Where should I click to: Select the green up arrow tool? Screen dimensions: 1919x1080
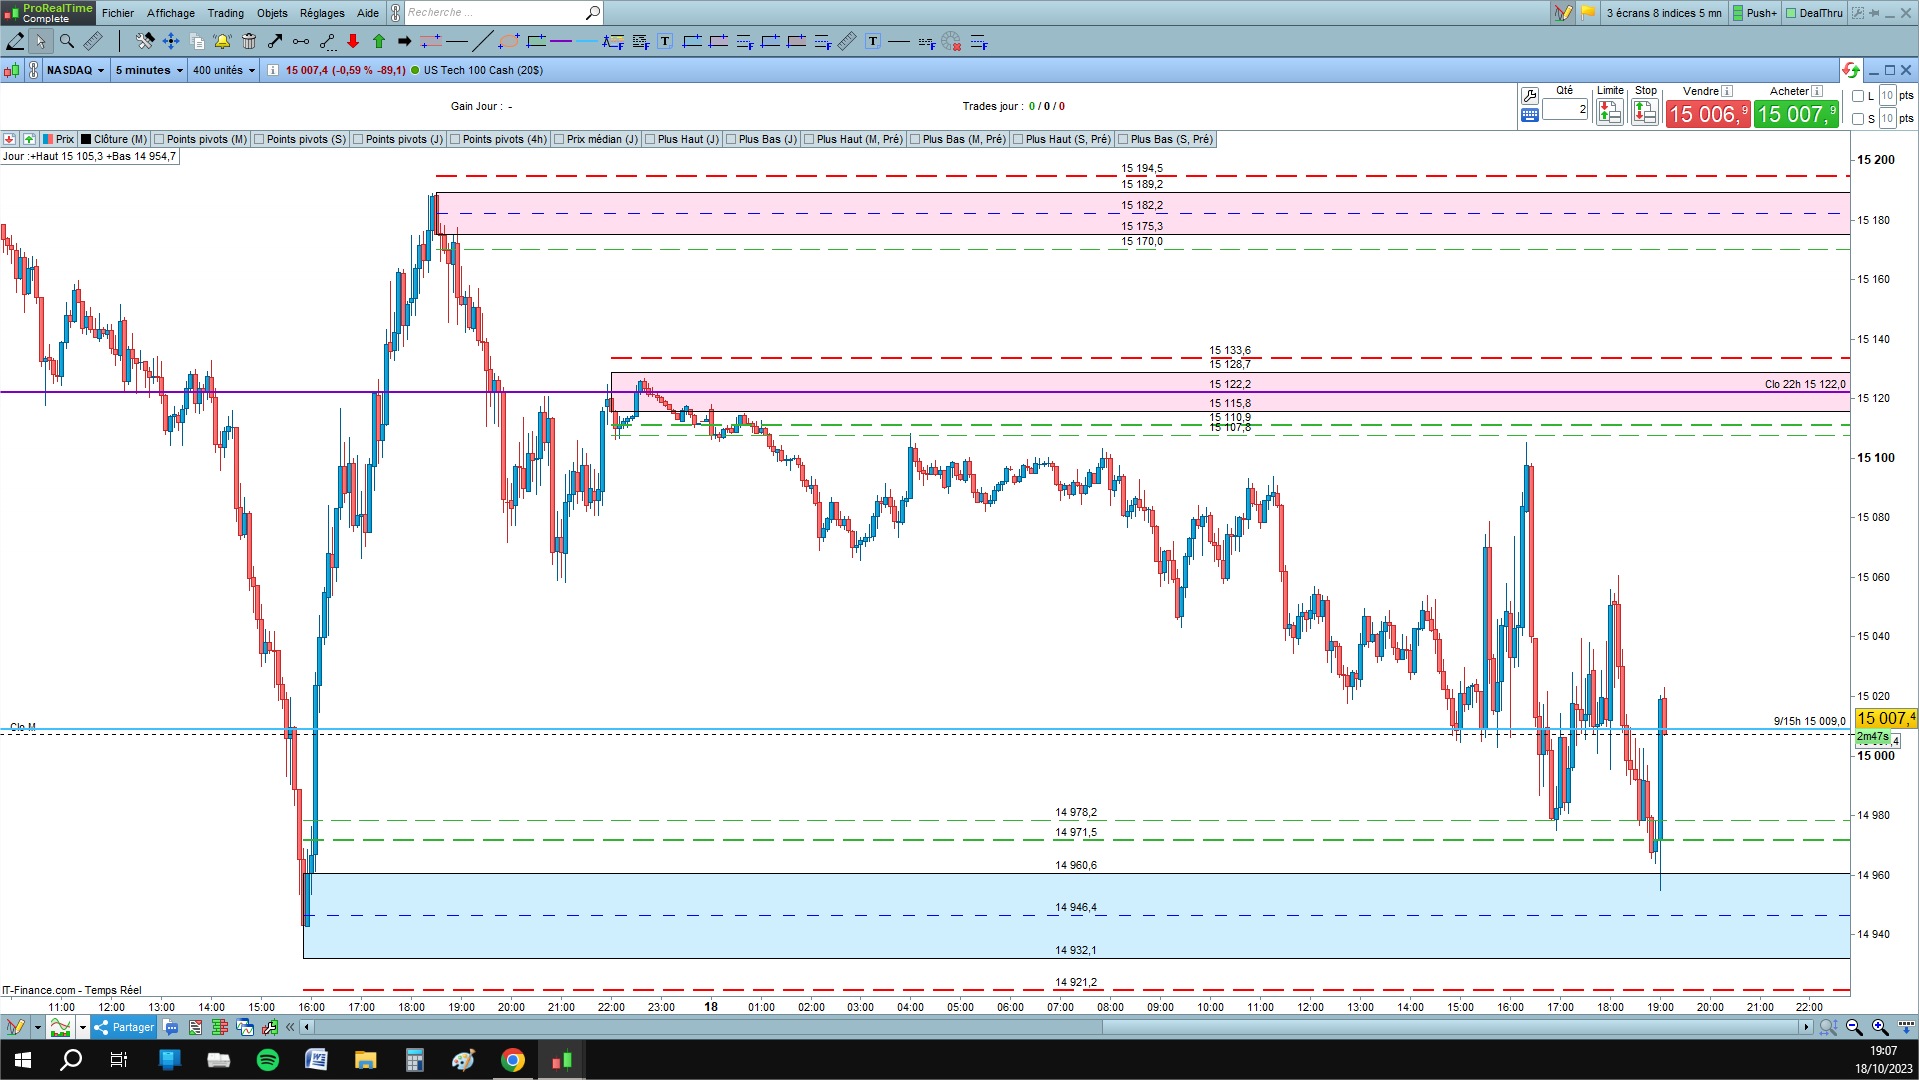click(x=379, y=41)
